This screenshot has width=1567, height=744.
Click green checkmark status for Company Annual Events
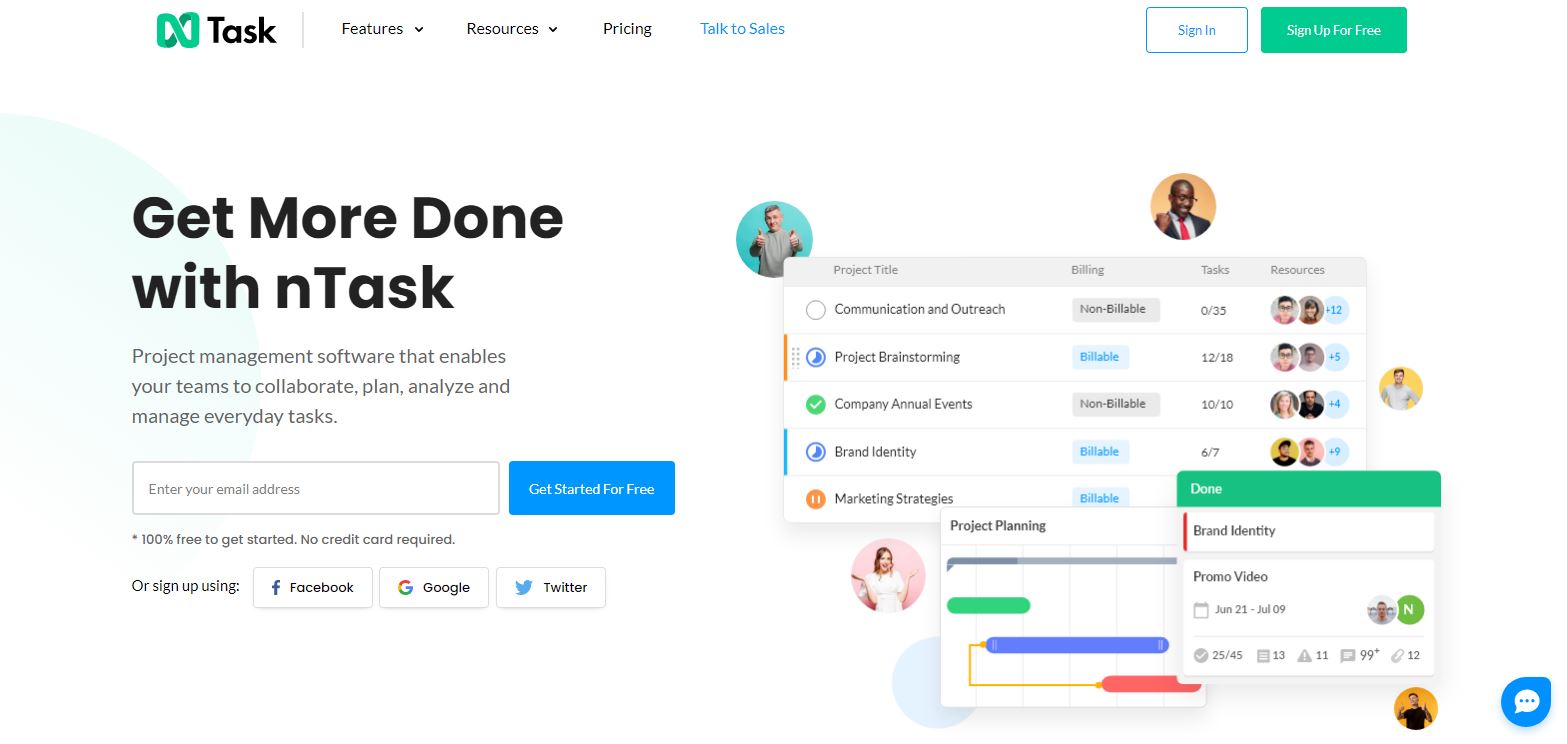click(816, 404)
